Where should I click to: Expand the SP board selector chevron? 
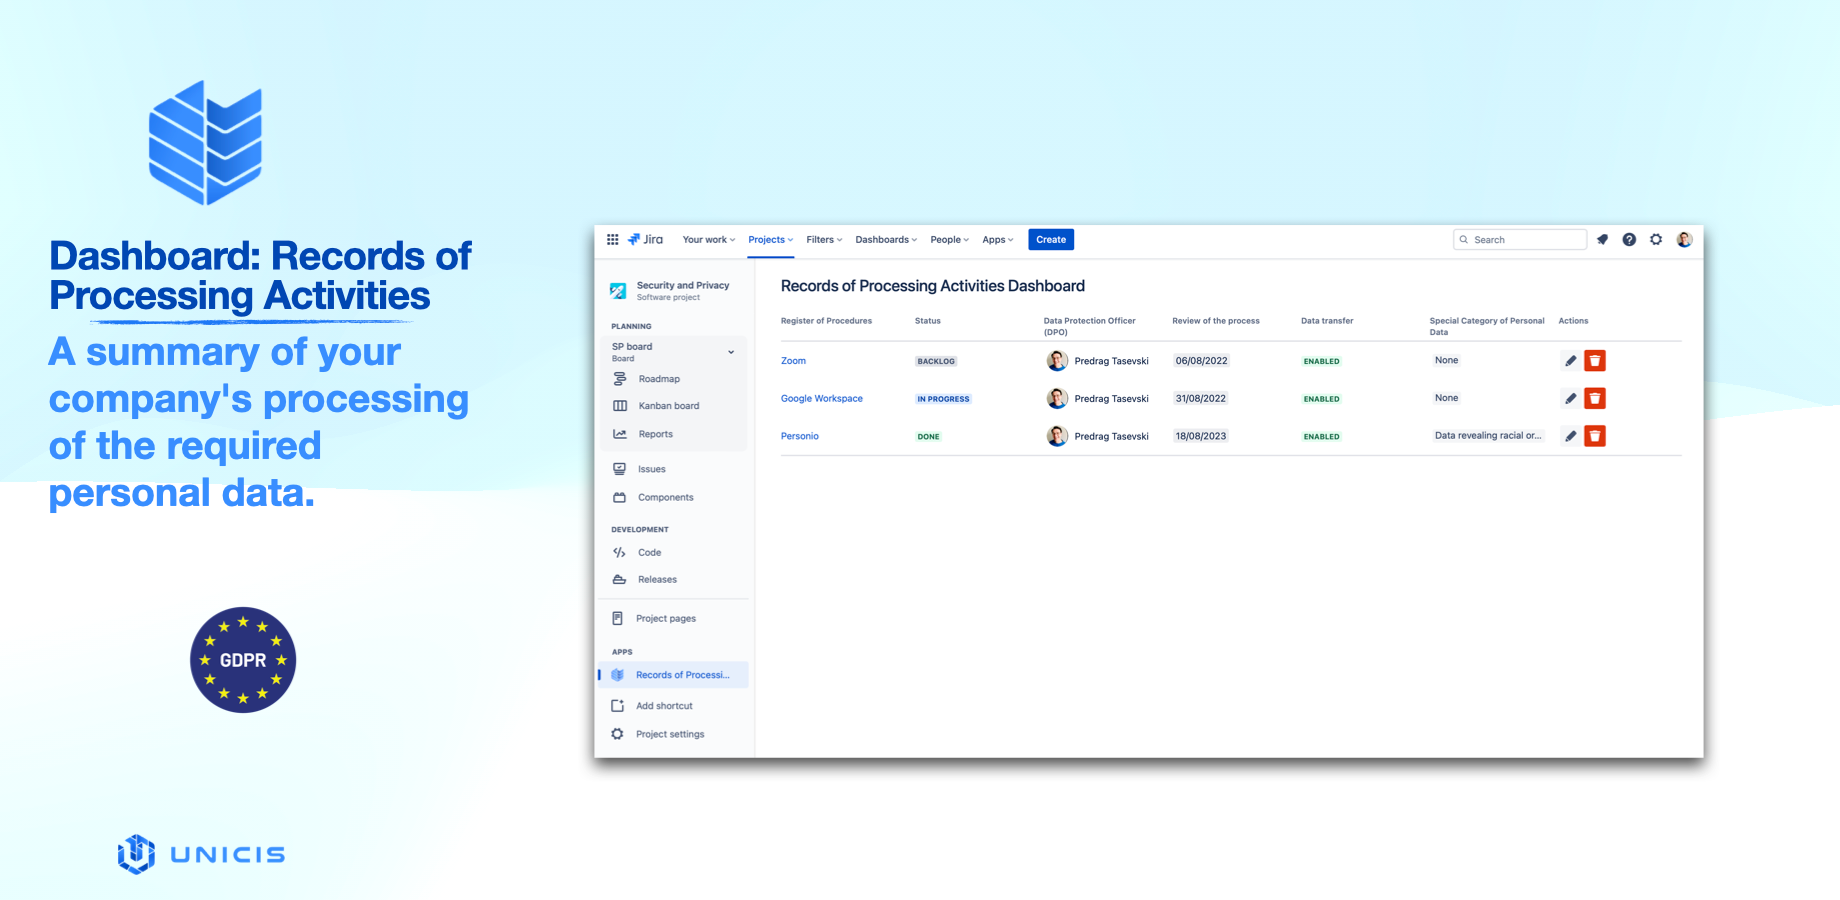(x=731, y=352)
